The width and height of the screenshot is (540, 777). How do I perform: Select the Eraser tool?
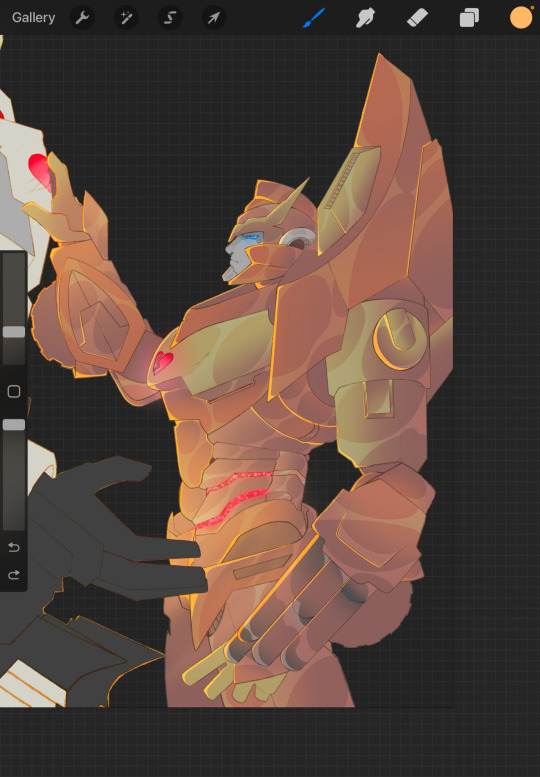pos(417,18)
